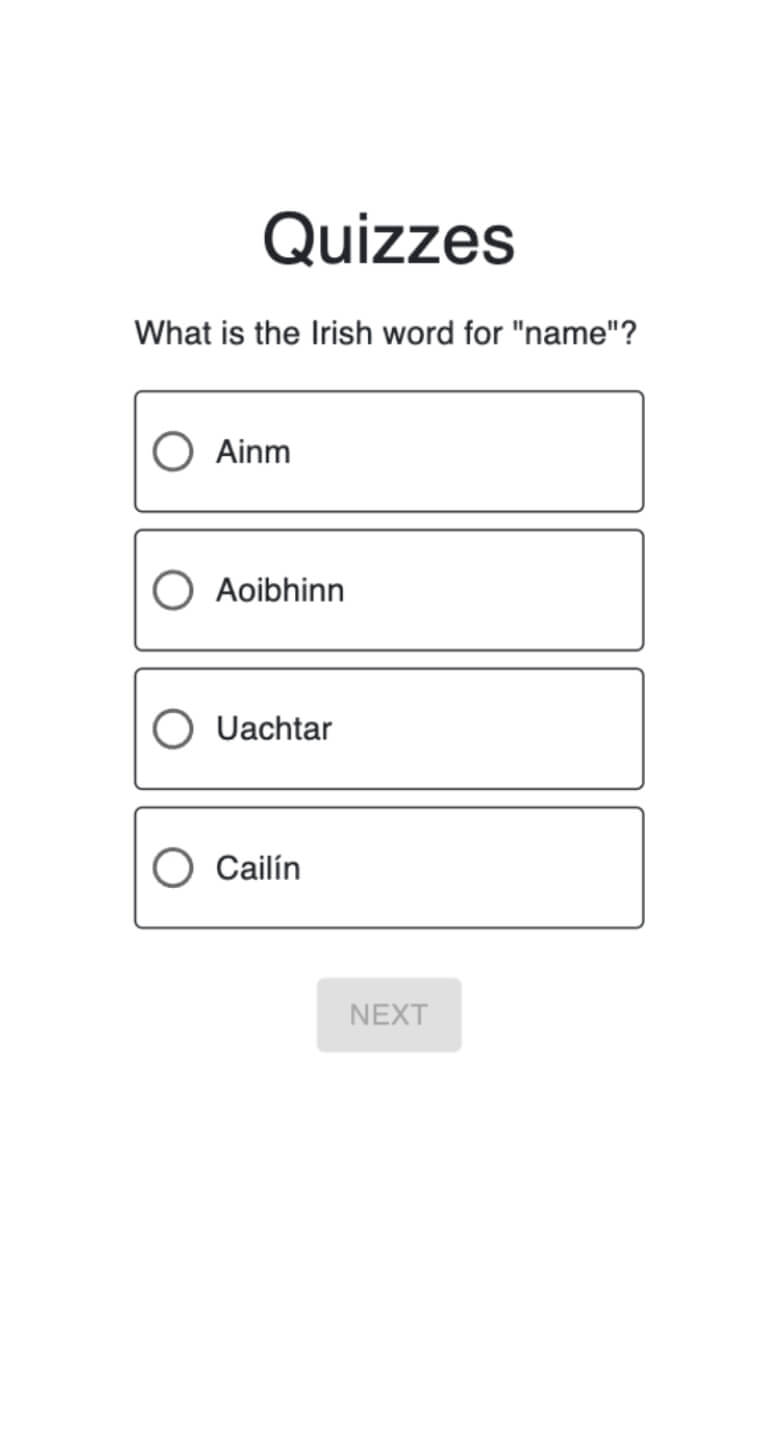Tap the Ainm option label text
The image size is (780, 1440).
pyautogui.click(x=252, y=451)
